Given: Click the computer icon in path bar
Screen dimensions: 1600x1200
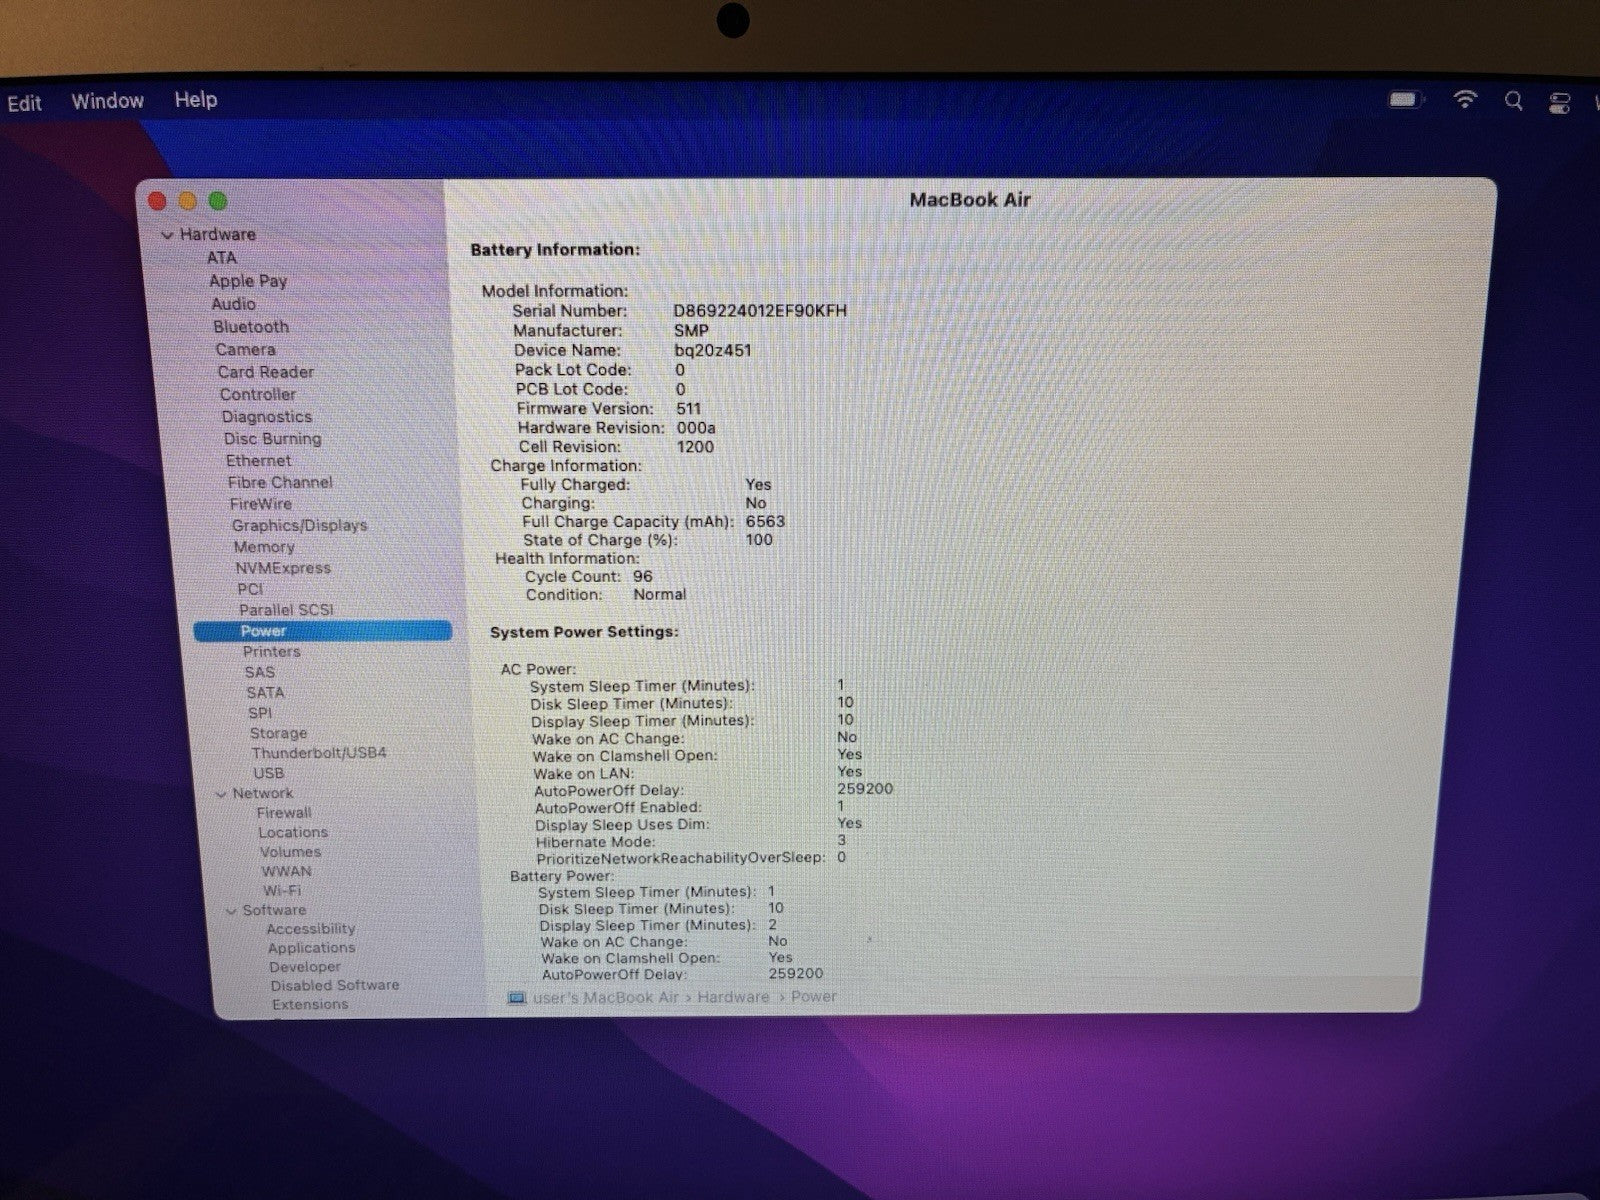Looking at the screenshot, I should pyautogui.click(x=517, y=998).
